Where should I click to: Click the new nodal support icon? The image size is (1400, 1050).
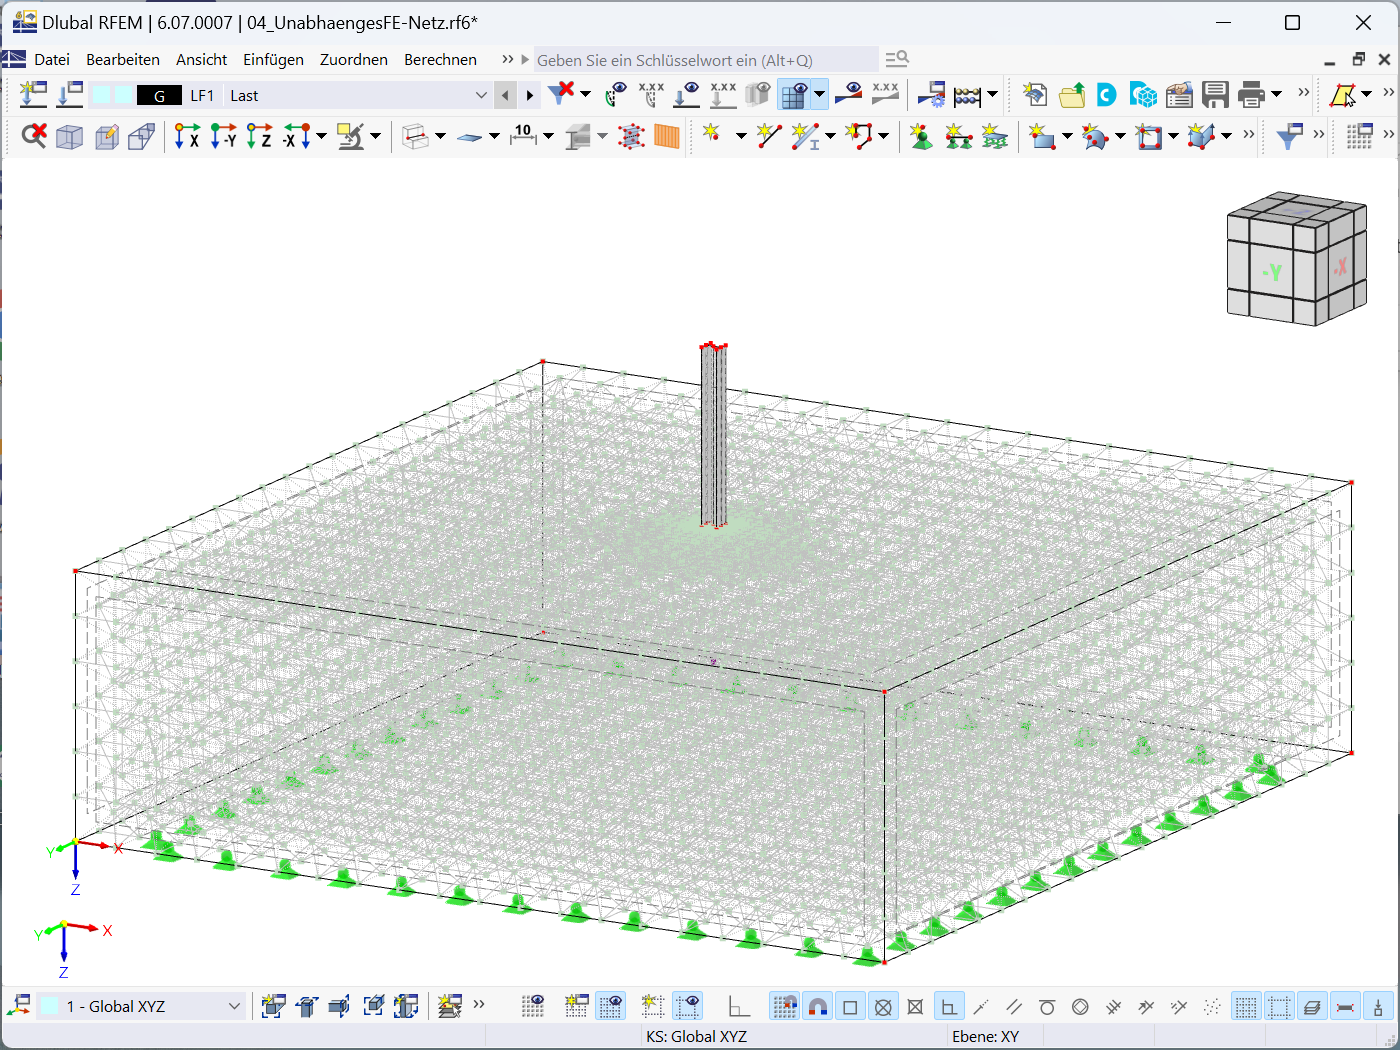click(x=921, y=136)
